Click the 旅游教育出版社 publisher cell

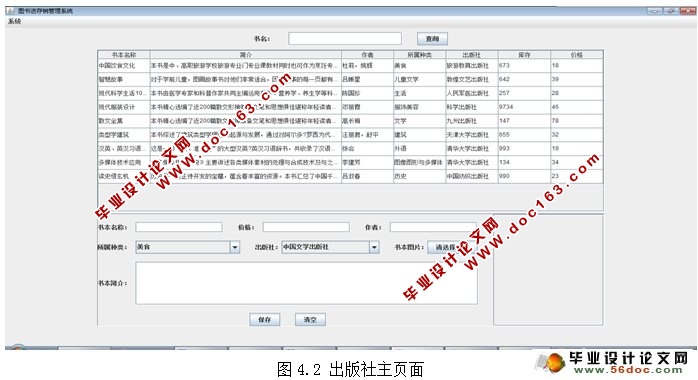pos(472,65)
